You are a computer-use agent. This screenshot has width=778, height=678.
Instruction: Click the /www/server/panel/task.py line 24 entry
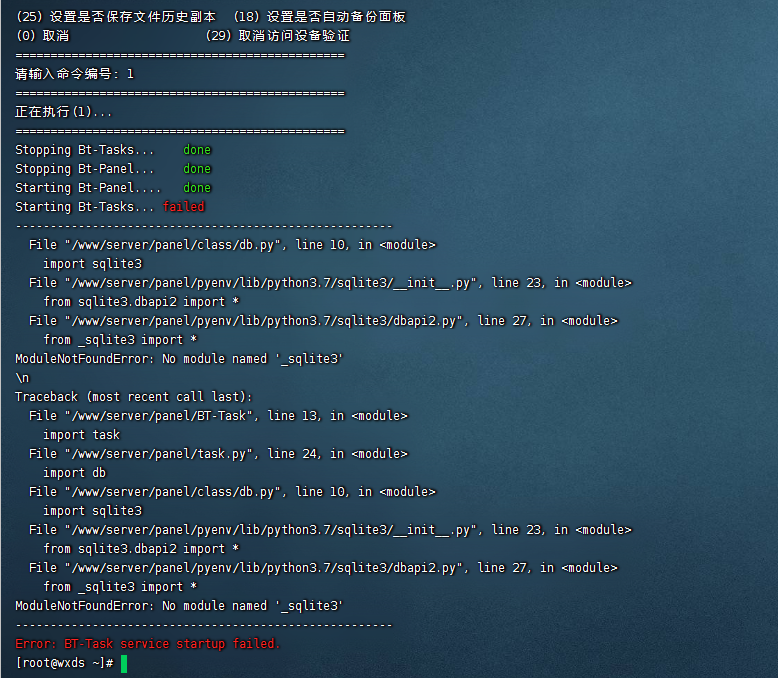pyautogui.click(x=218, y=454)
